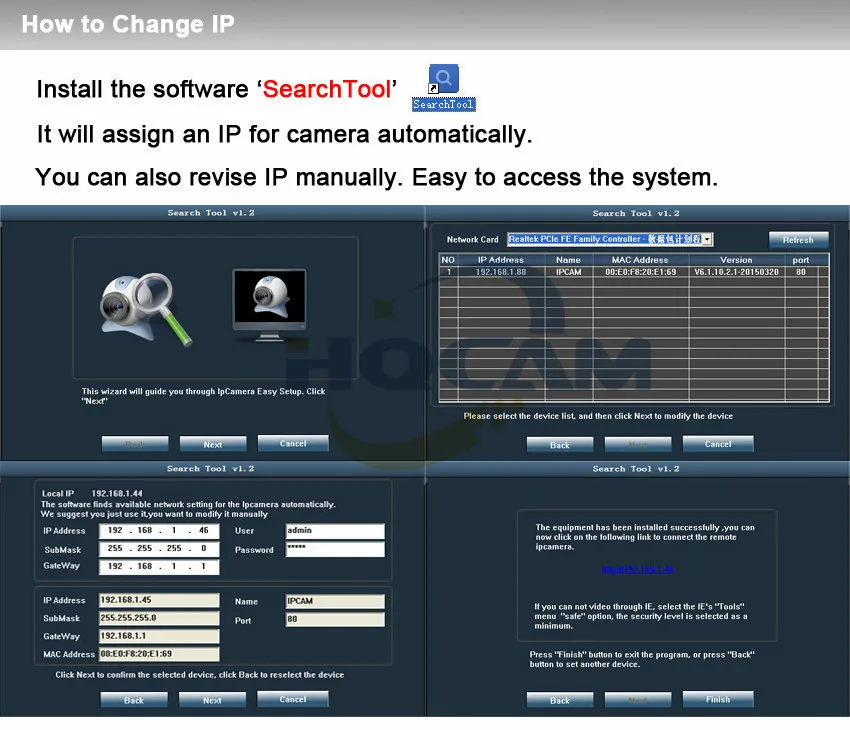
Task: Expand the Network Card dropdown arrow
Action: [707, 239]
